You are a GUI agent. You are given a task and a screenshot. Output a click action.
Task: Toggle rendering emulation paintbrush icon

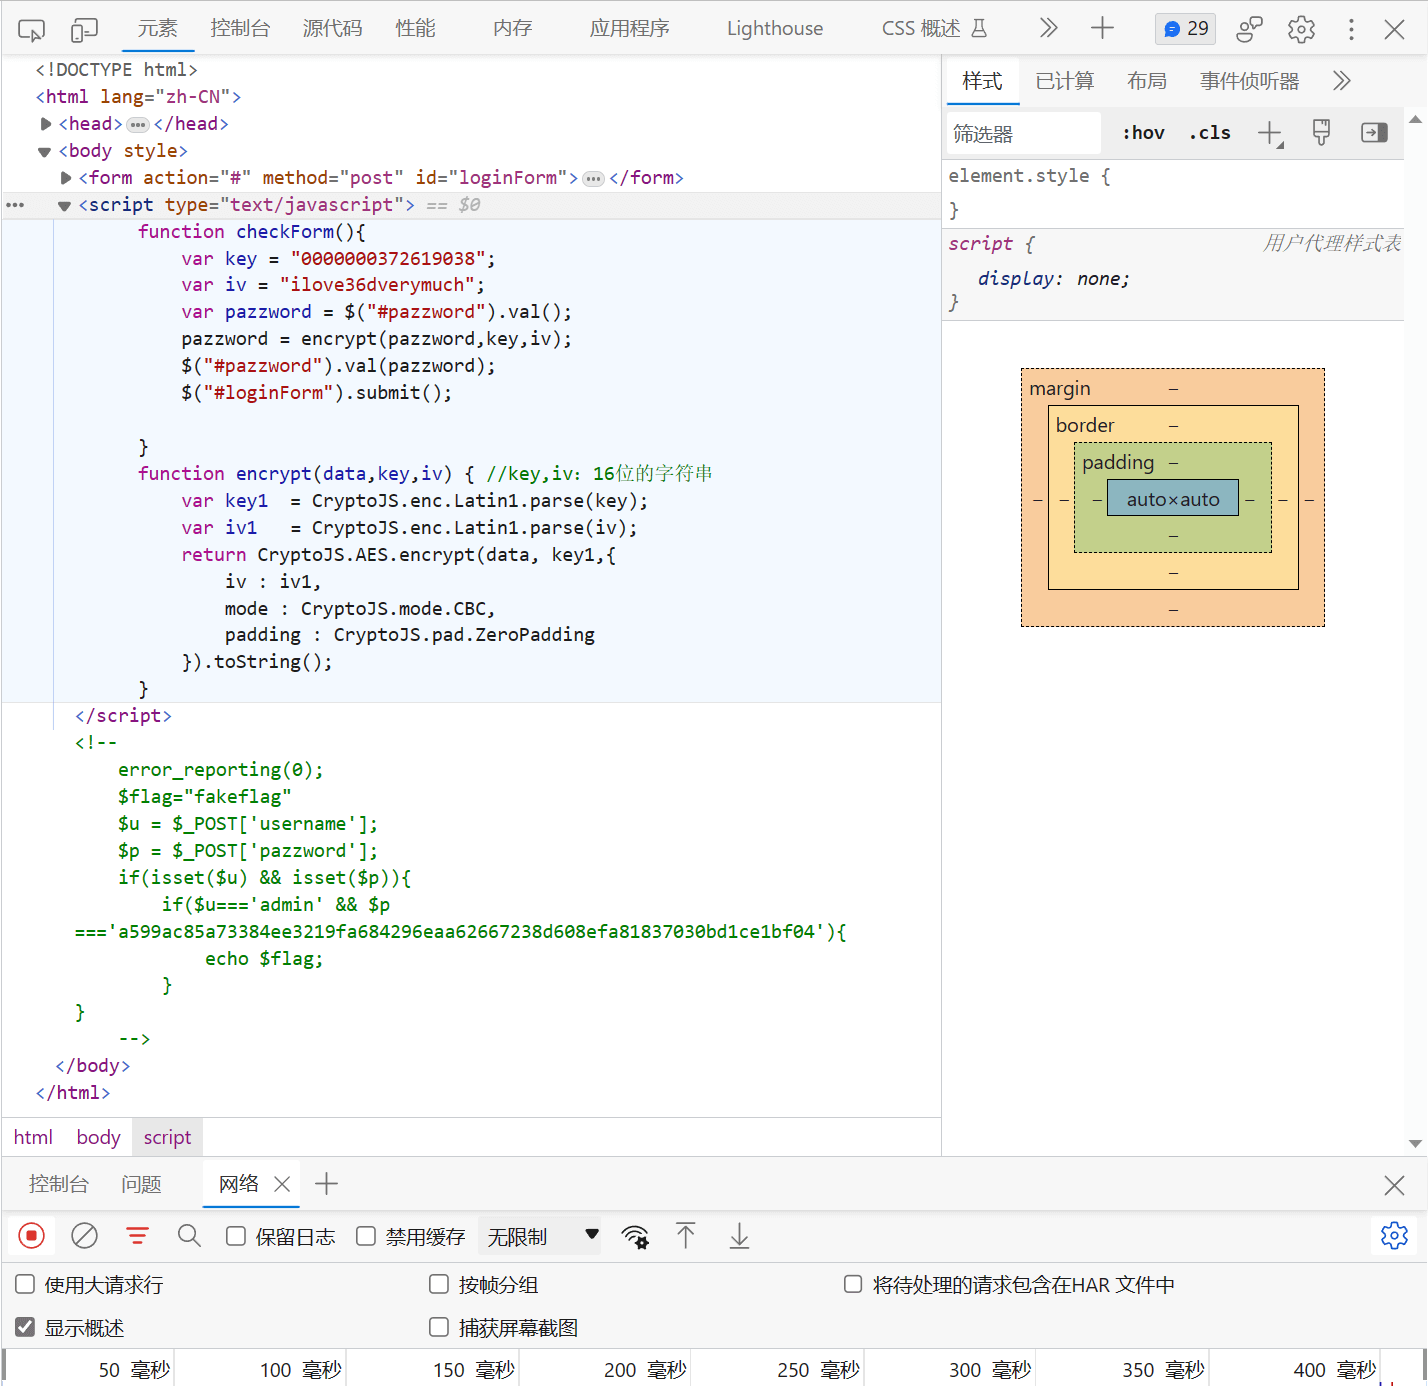1321,133
